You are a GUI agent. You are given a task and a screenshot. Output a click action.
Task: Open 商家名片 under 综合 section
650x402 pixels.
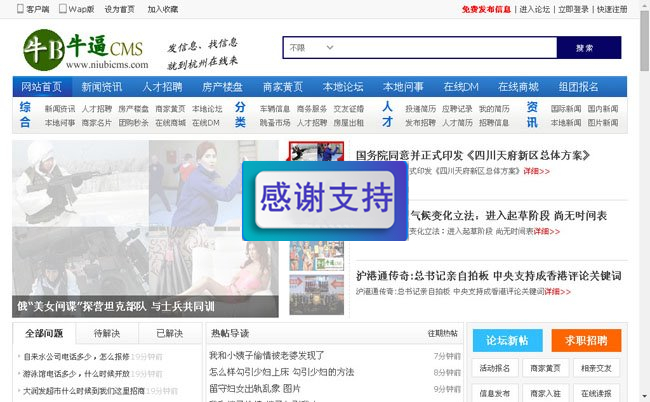click(x=97, y=123)
